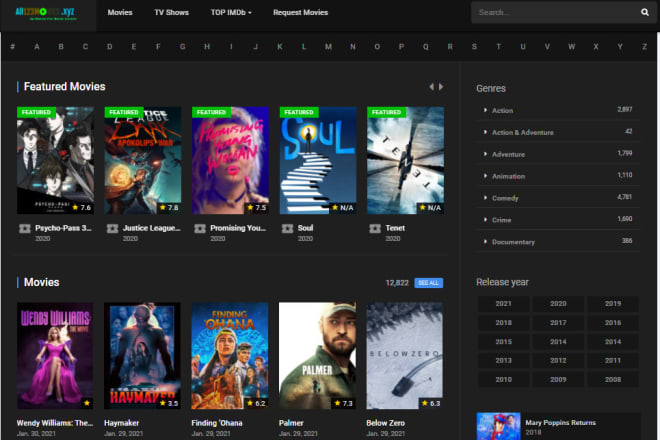Click the film icon beside Soul

[287, 228]
